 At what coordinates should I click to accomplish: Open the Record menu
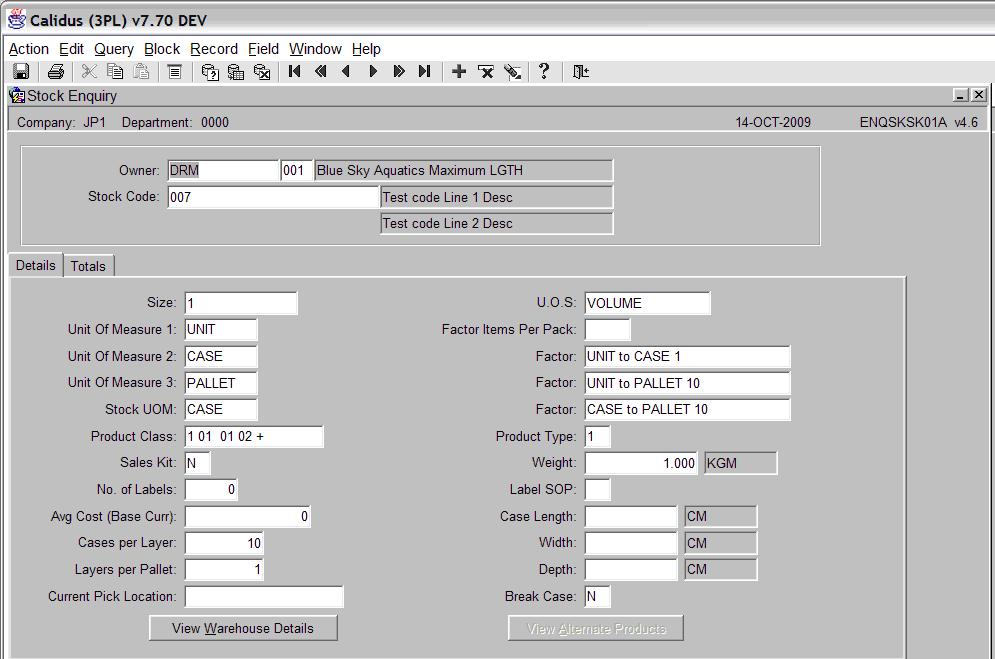[214, 49]
